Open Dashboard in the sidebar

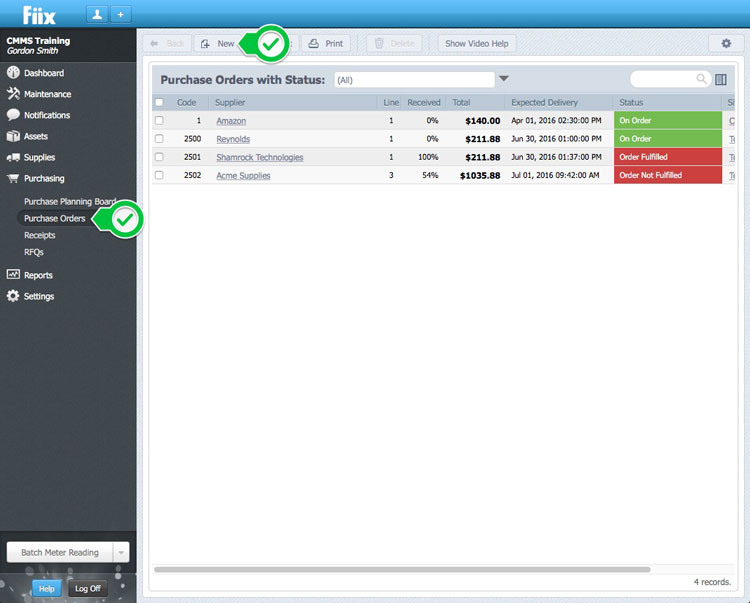point(44,73)
